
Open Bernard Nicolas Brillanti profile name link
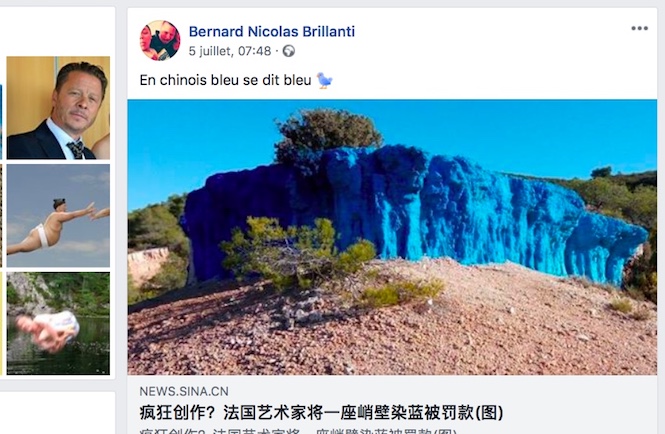point(271,31)
